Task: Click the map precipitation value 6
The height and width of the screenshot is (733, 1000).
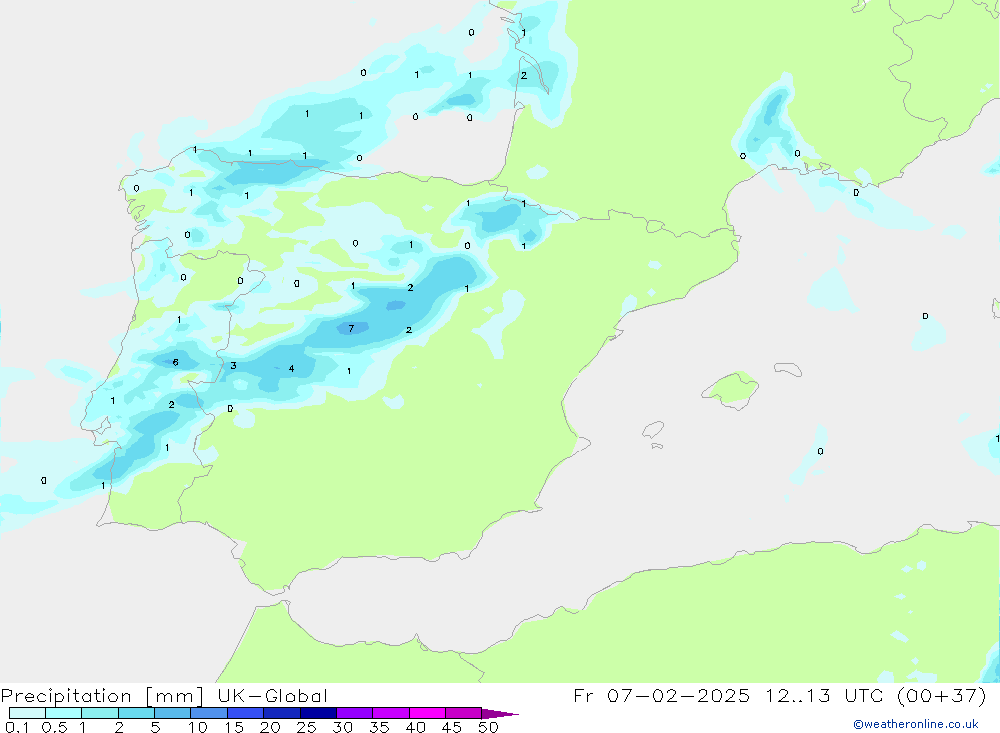Action: click(175, 362)
